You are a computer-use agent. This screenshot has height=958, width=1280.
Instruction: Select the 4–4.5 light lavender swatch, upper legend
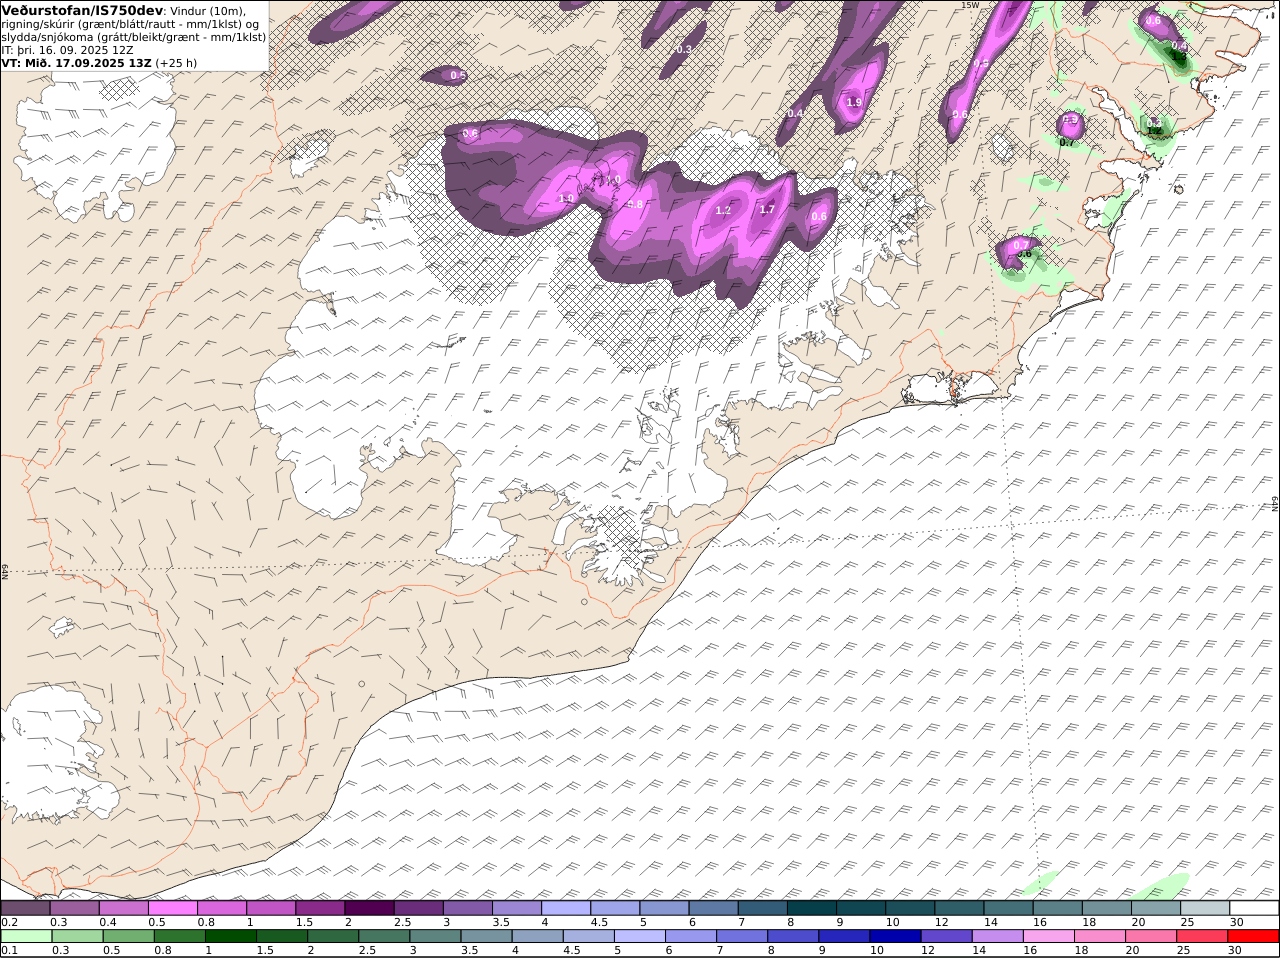pos(566,908)
